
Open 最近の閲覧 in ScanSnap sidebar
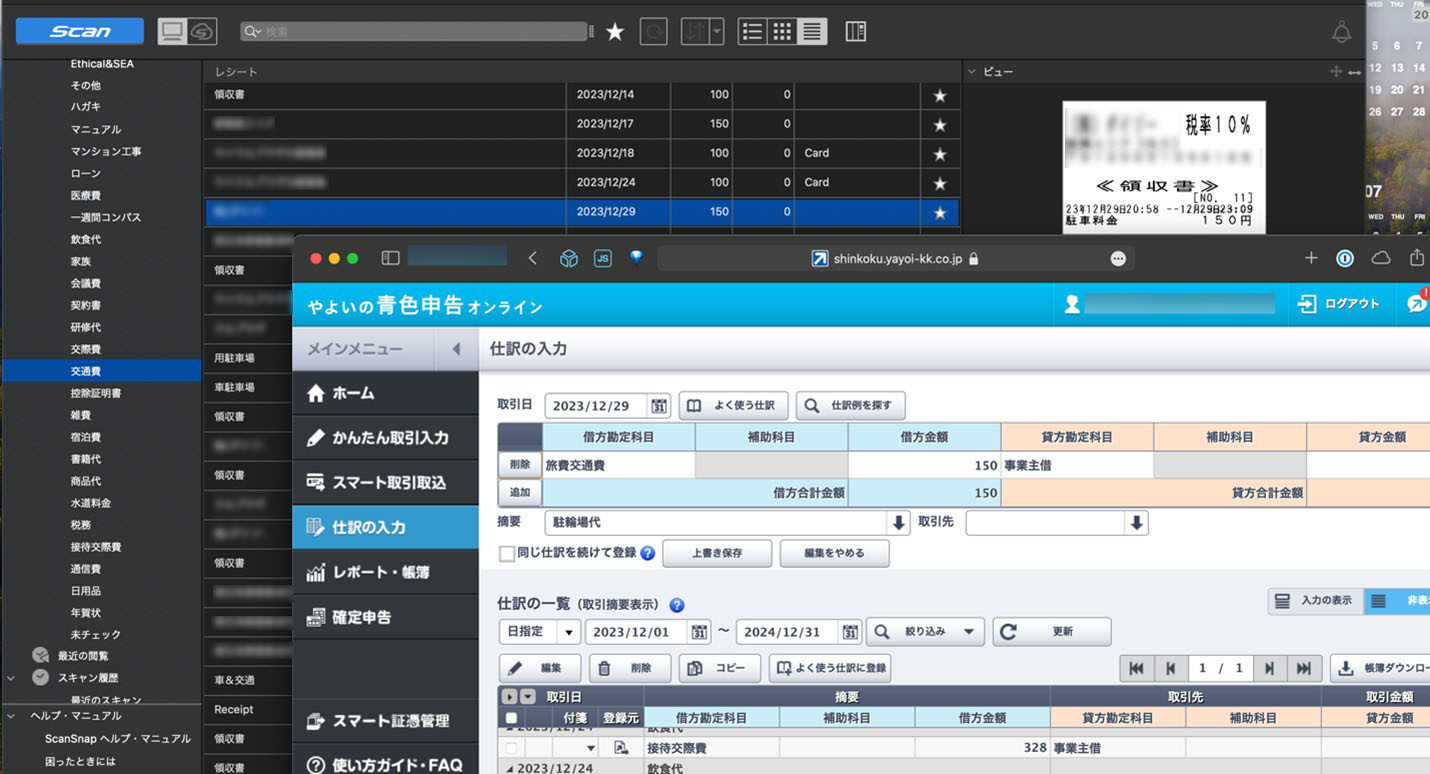coord(83,656)
